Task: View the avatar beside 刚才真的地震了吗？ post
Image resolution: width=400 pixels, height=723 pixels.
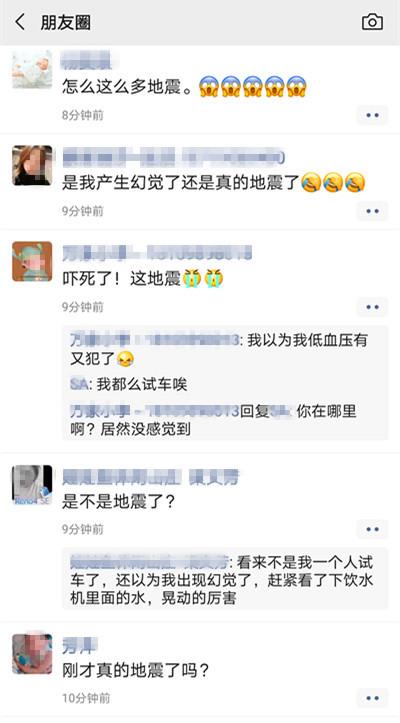Action: click(32, 653)
